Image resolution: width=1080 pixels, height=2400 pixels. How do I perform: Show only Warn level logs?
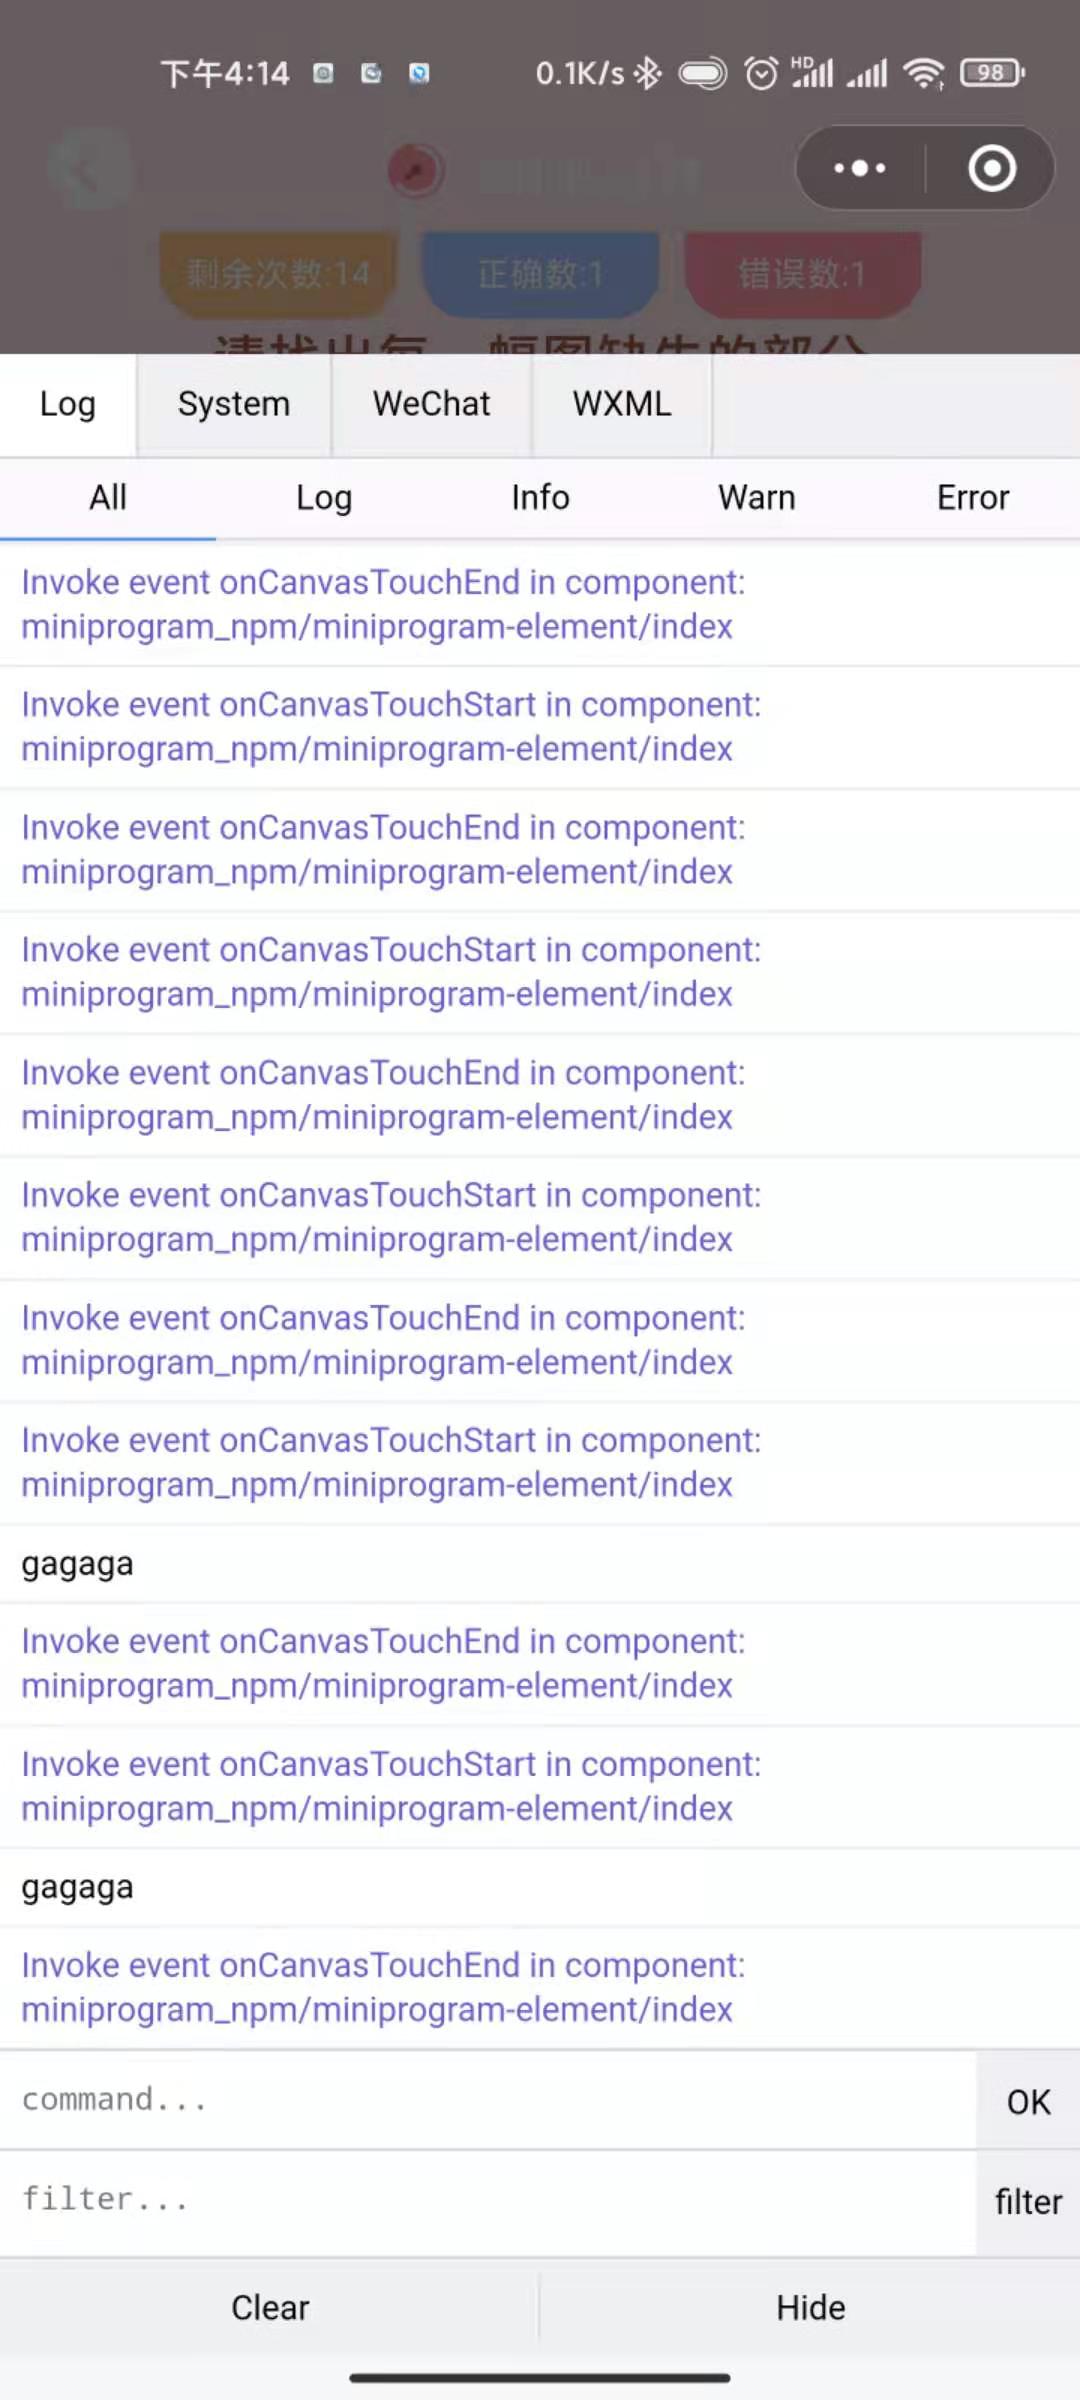[756, 497]
